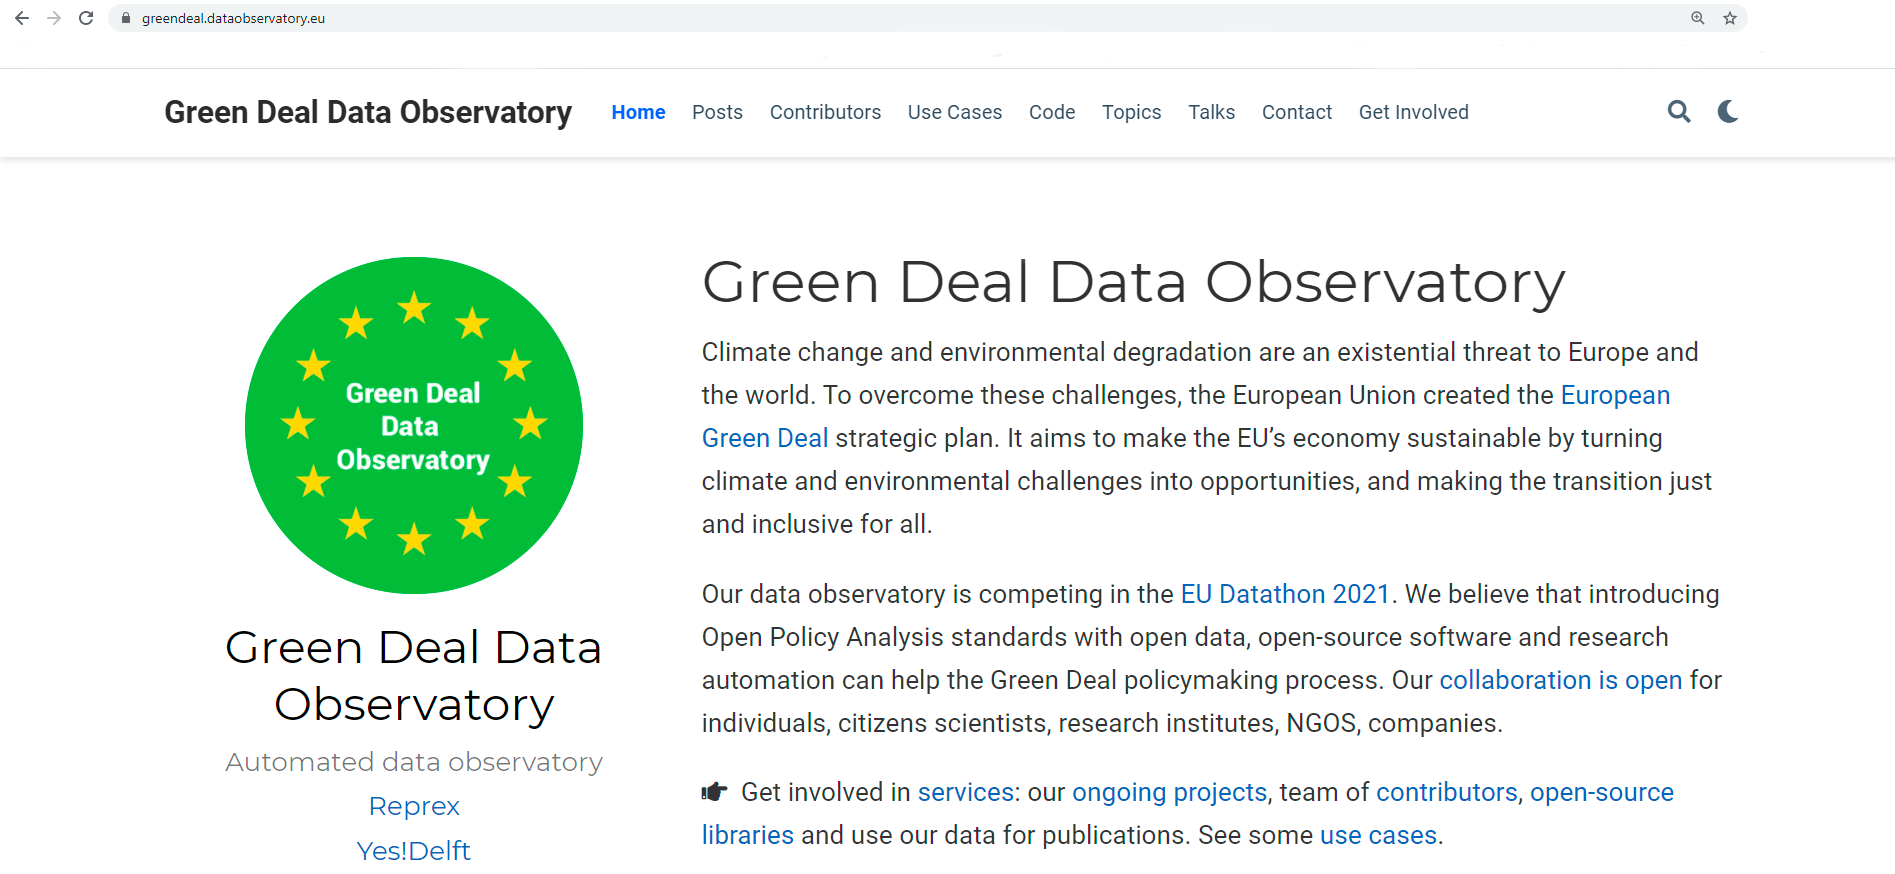Refresh the page with reload icon
Image resolution: width=1895 pixels, height=874 pixels.
point(86,17)
